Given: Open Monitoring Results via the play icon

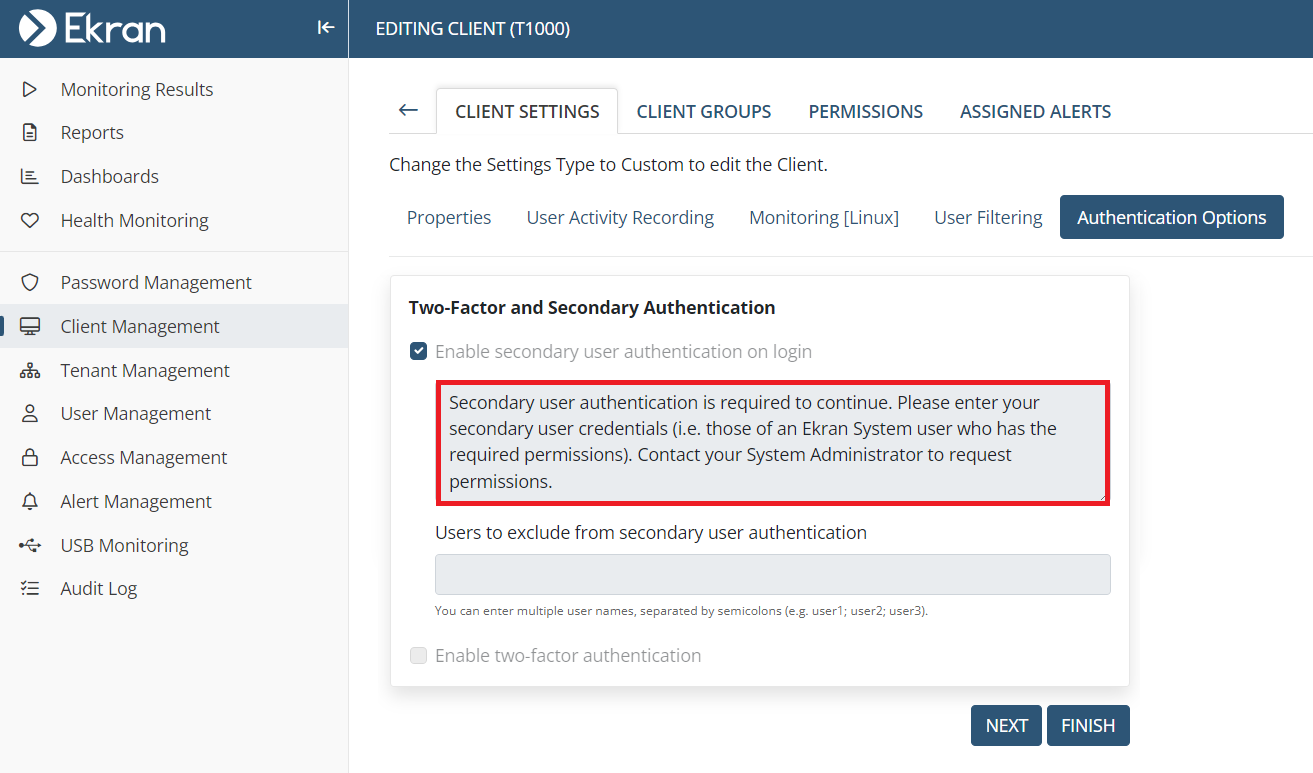Looking at the screenshot, I should click(30, 89).
